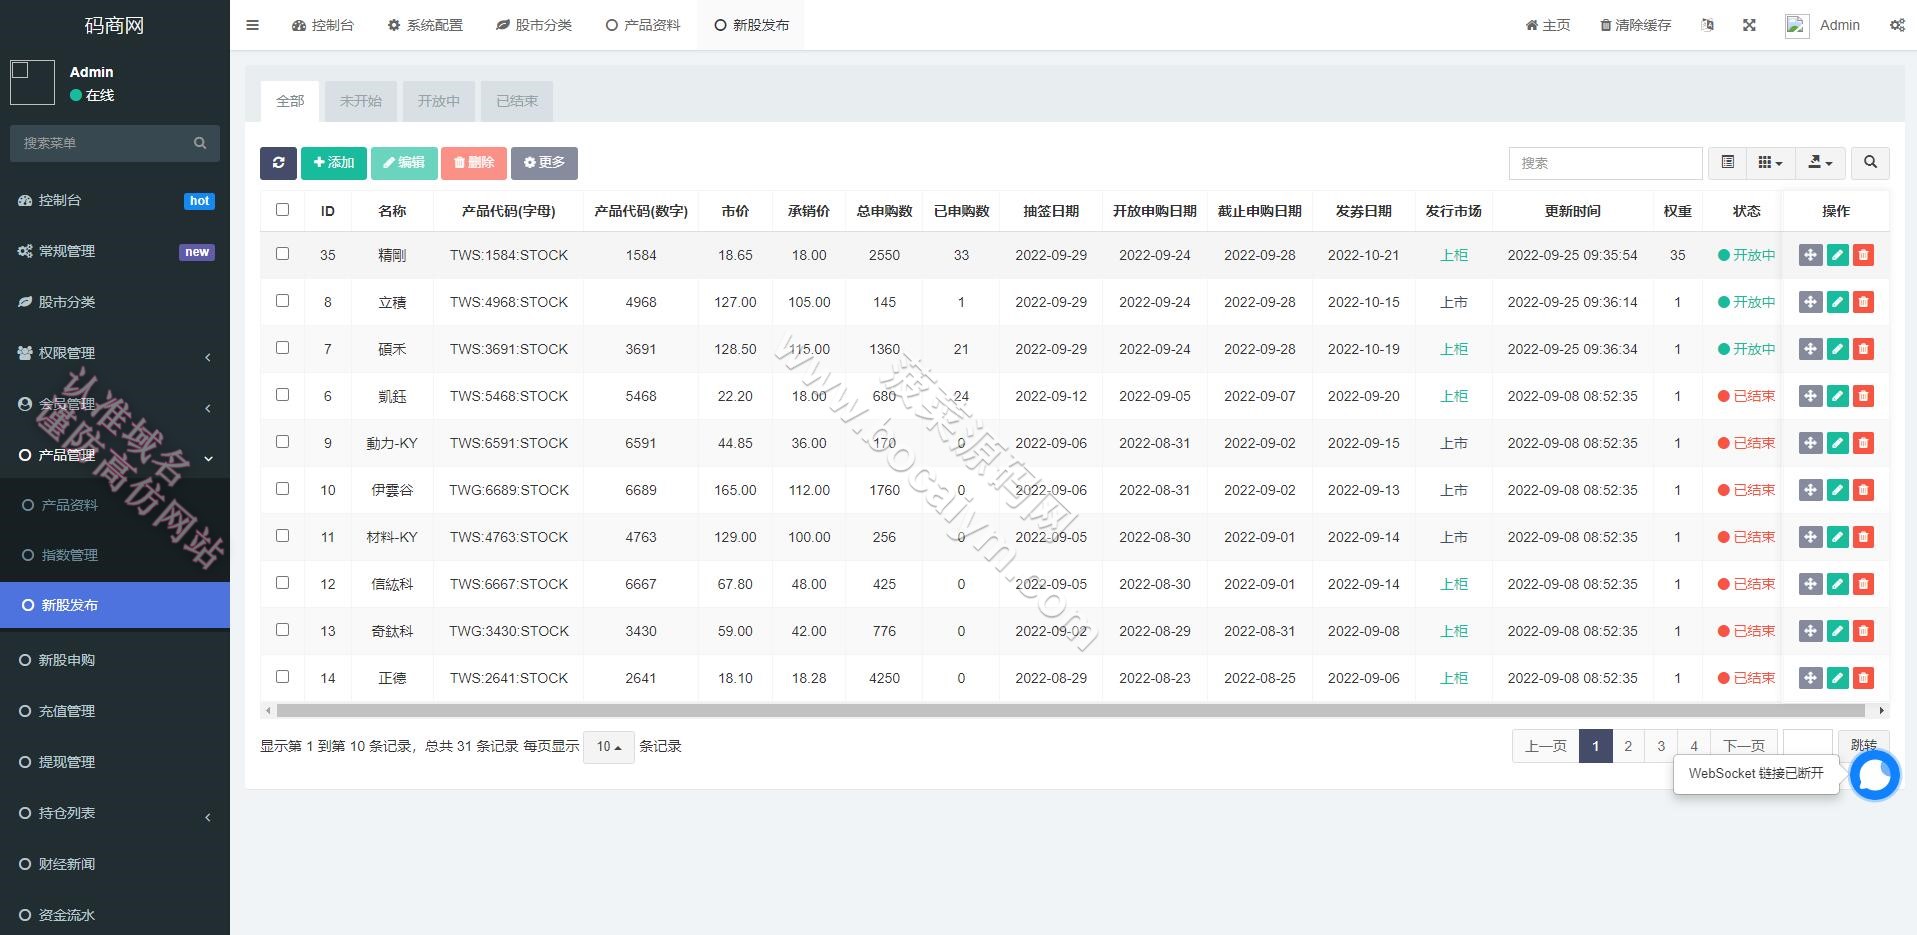Focus the table 搜索 search input field
This screenshot has width=1917, height=935.
[x=1605, y=163]
